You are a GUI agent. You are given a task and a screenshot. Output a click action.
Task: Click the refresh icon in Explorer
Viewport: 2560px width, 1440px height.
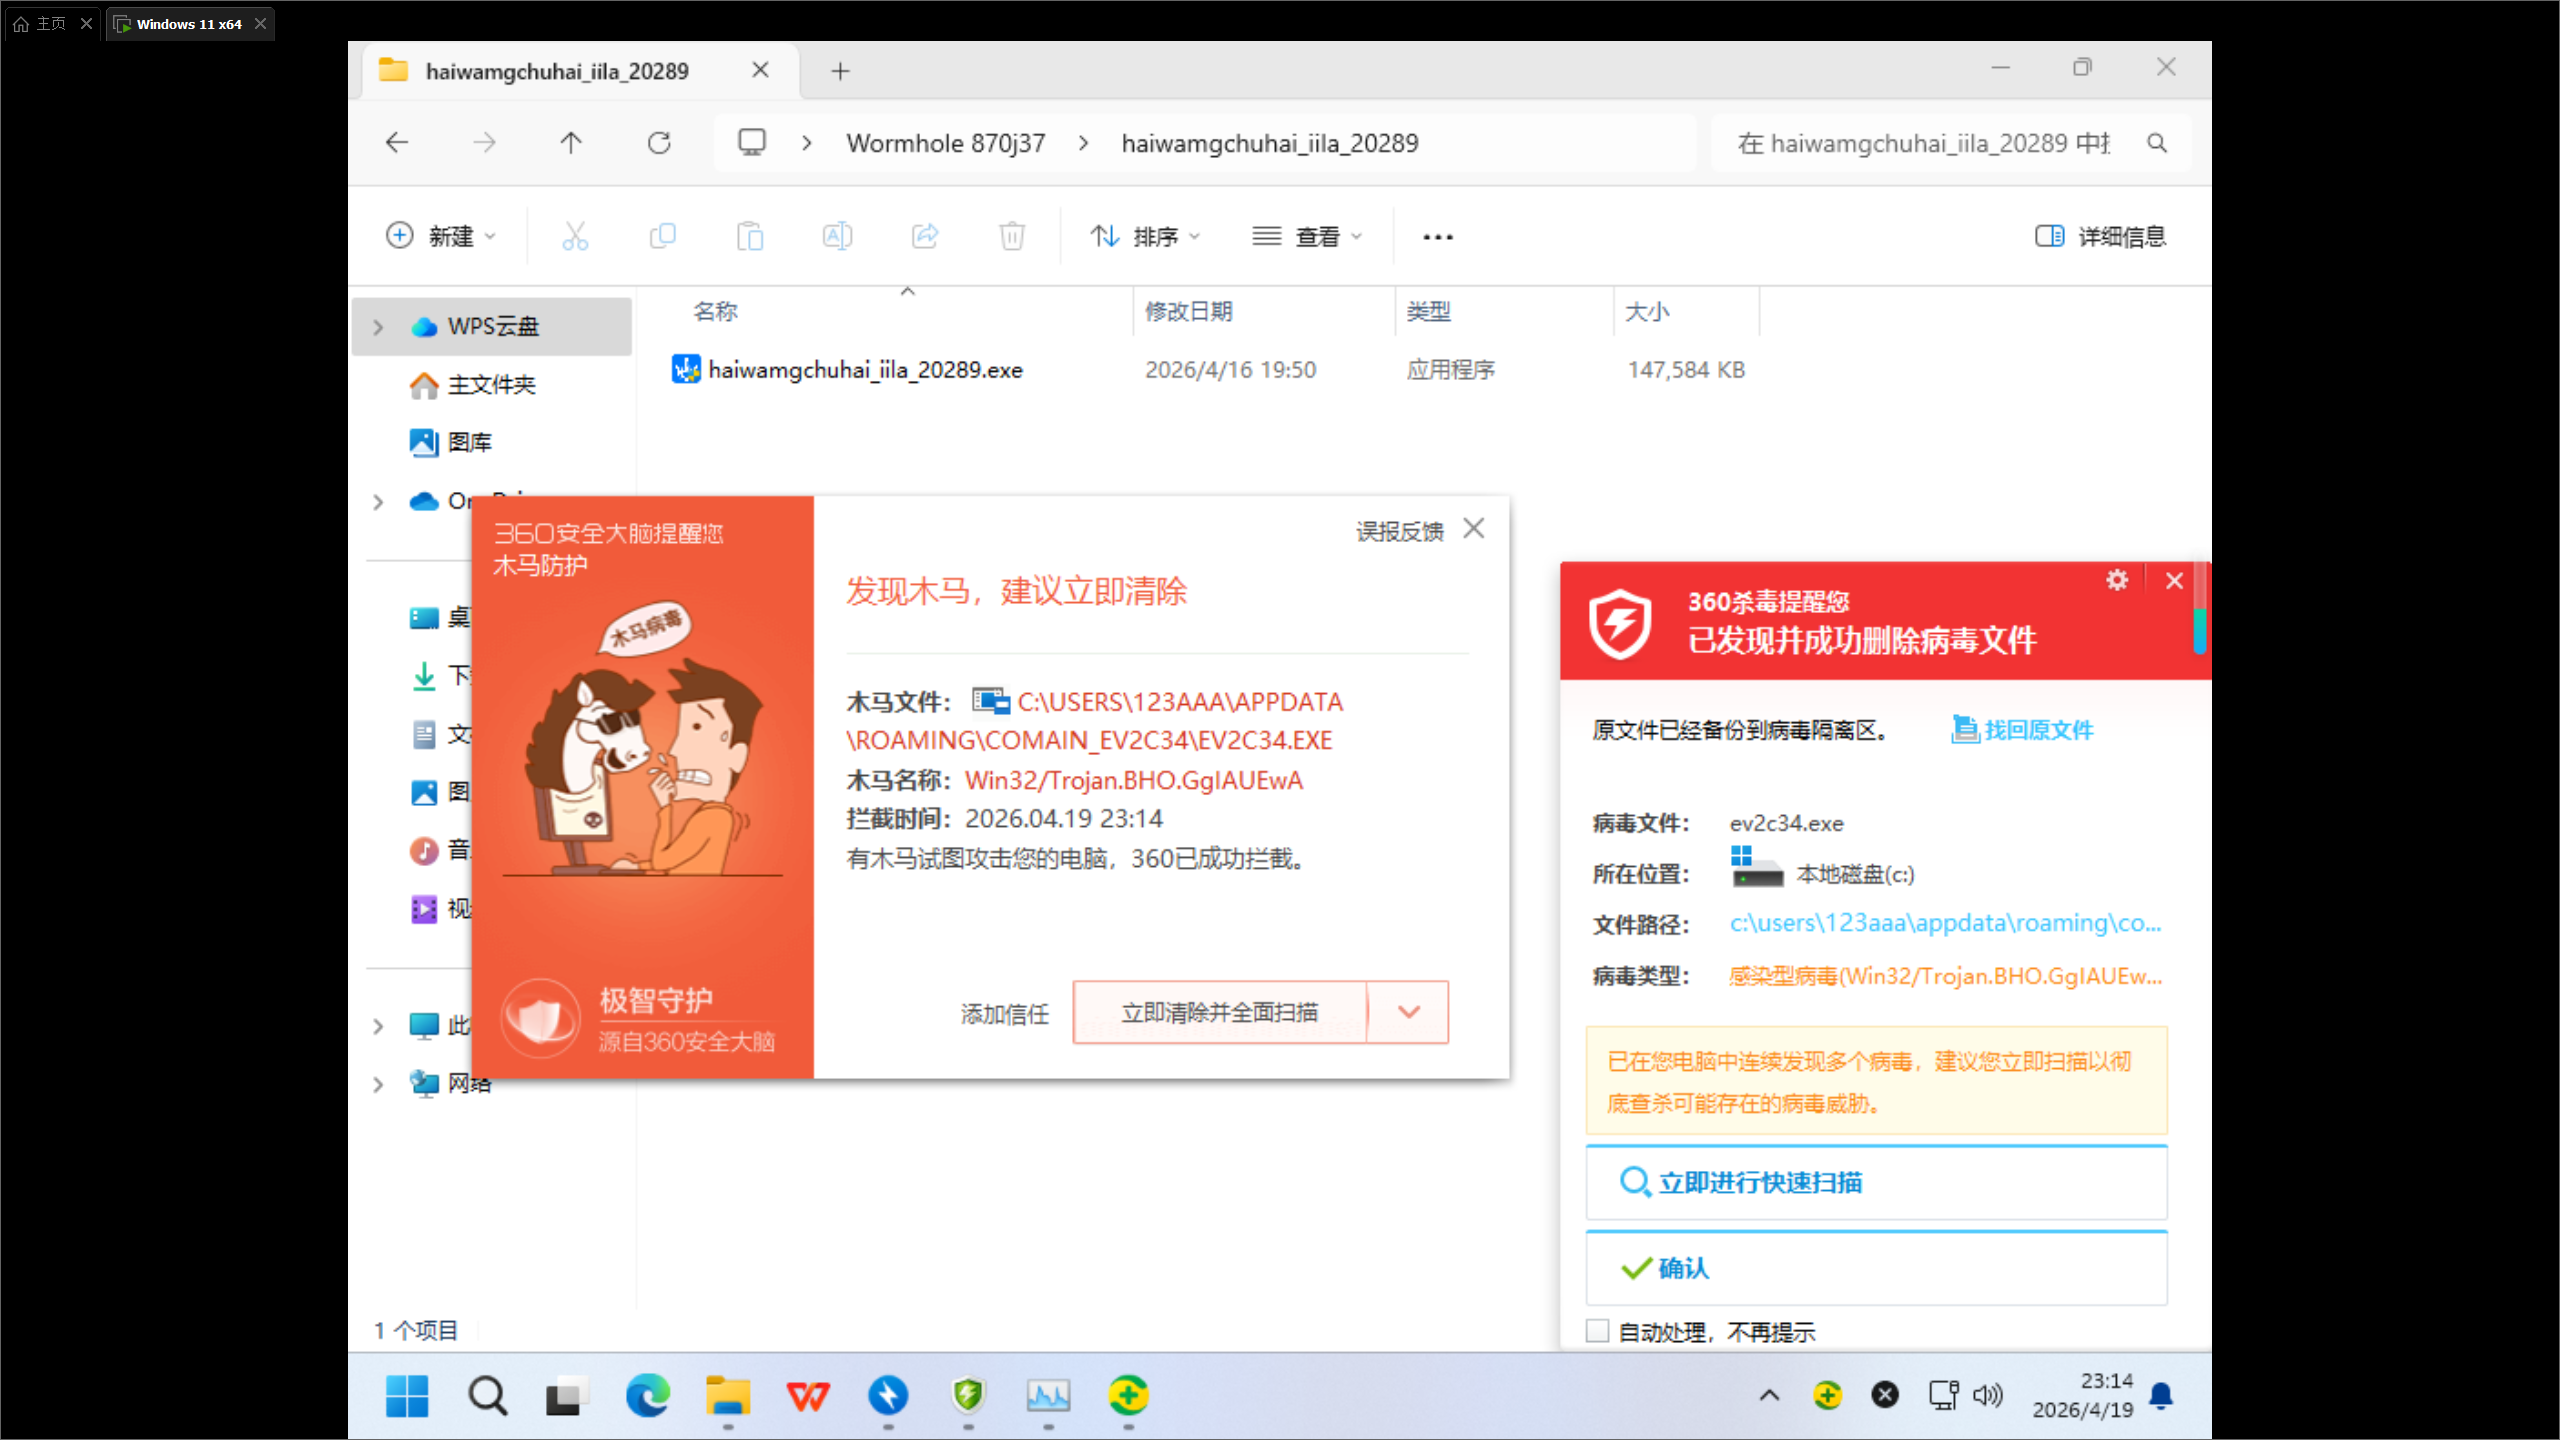[659, 143]
